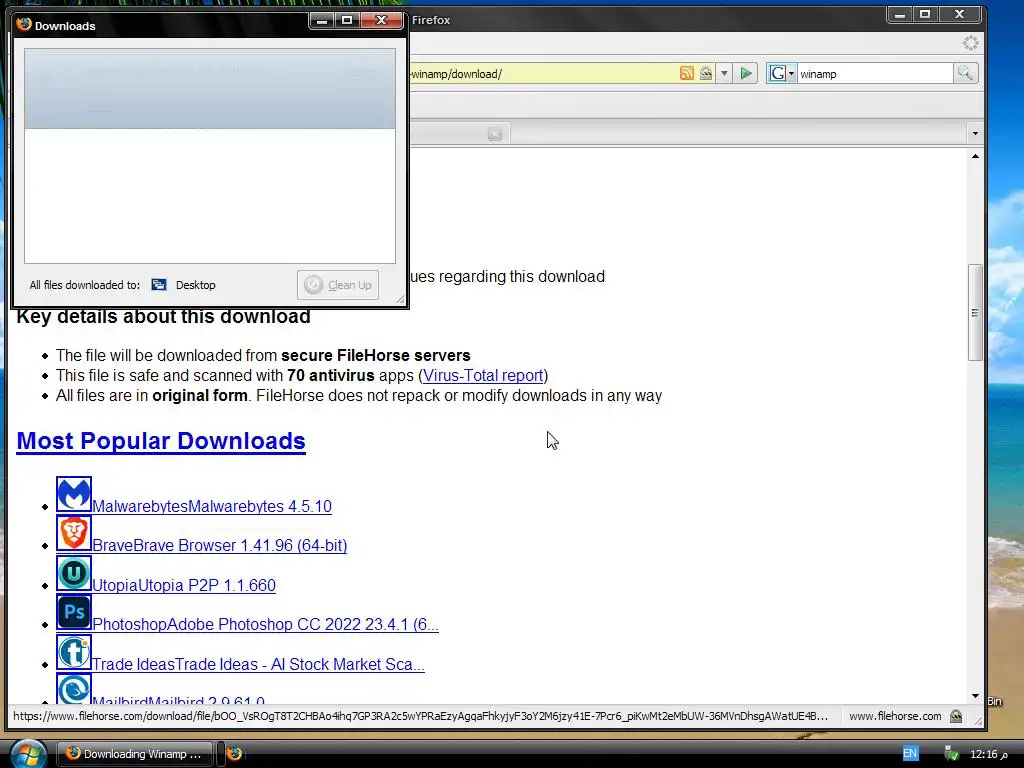Open the Google search engine dropdown
The image size is (1024, 768).
781,74
